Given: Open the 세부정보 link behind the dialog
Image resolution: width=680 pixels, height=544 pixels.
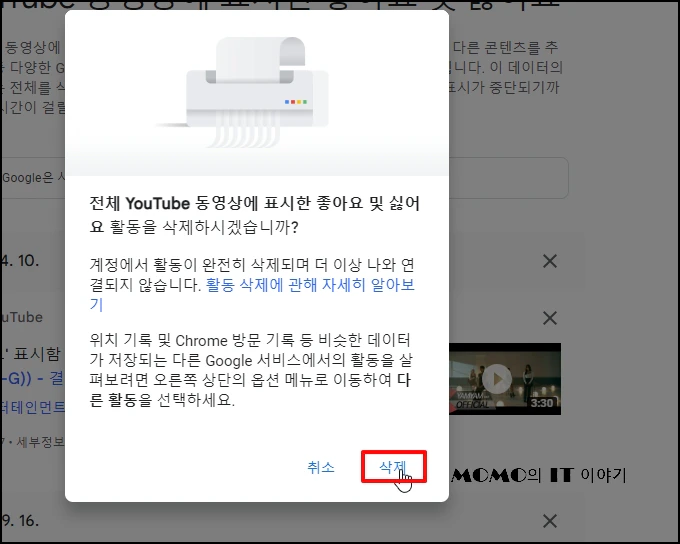Looking at the screenshot, I should [40, 442].
